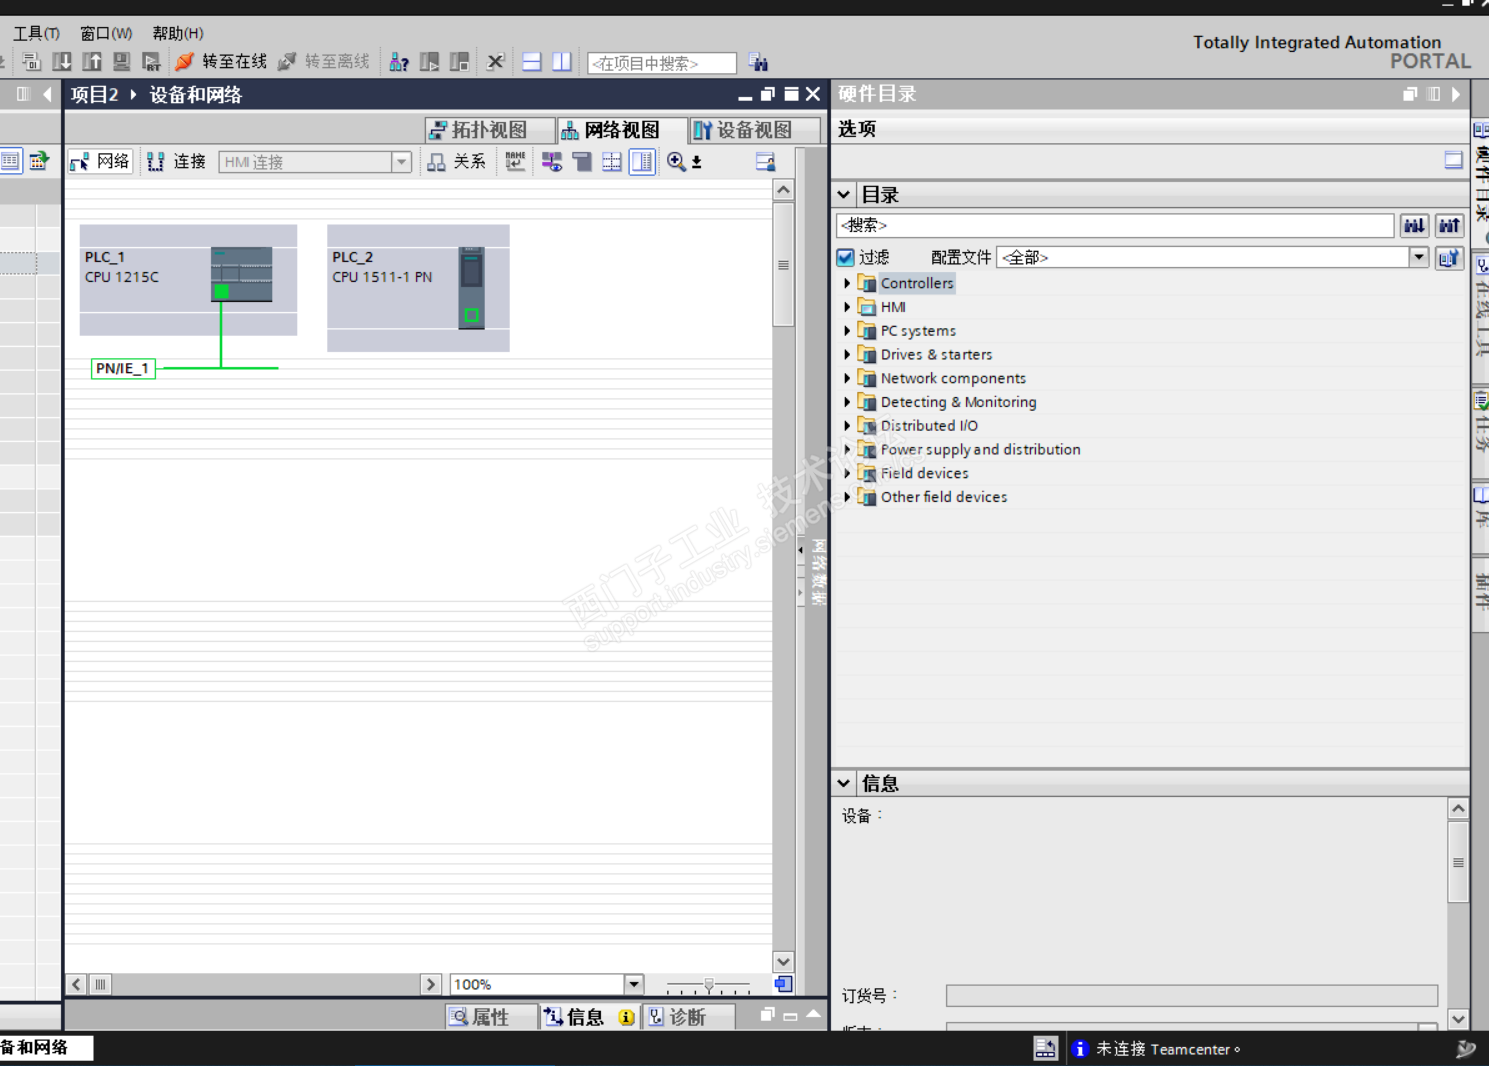Select the Distributed I/O catalog item

click(x=929, y=426)
